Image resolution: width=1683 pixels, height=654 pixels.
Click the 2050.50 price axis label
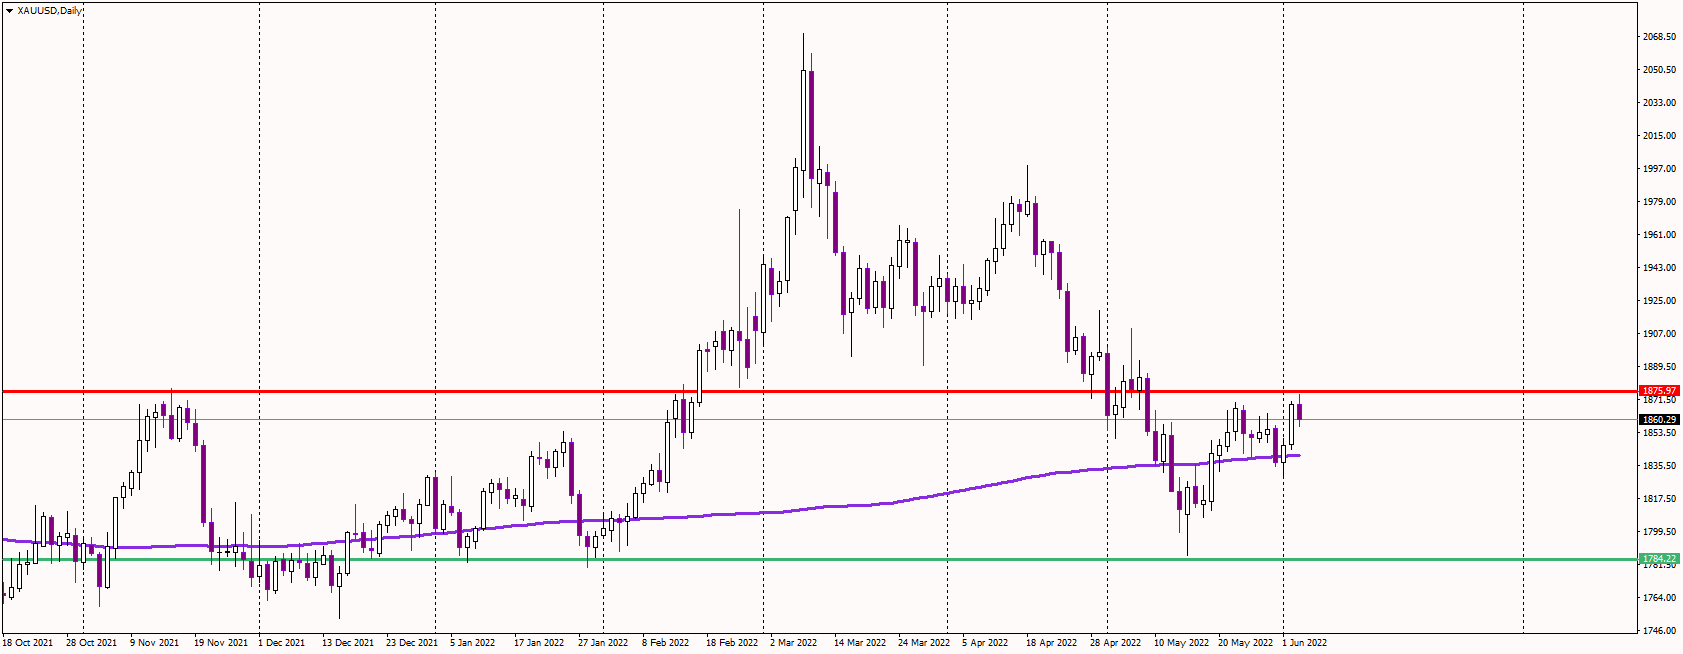tap(1659, 70)
